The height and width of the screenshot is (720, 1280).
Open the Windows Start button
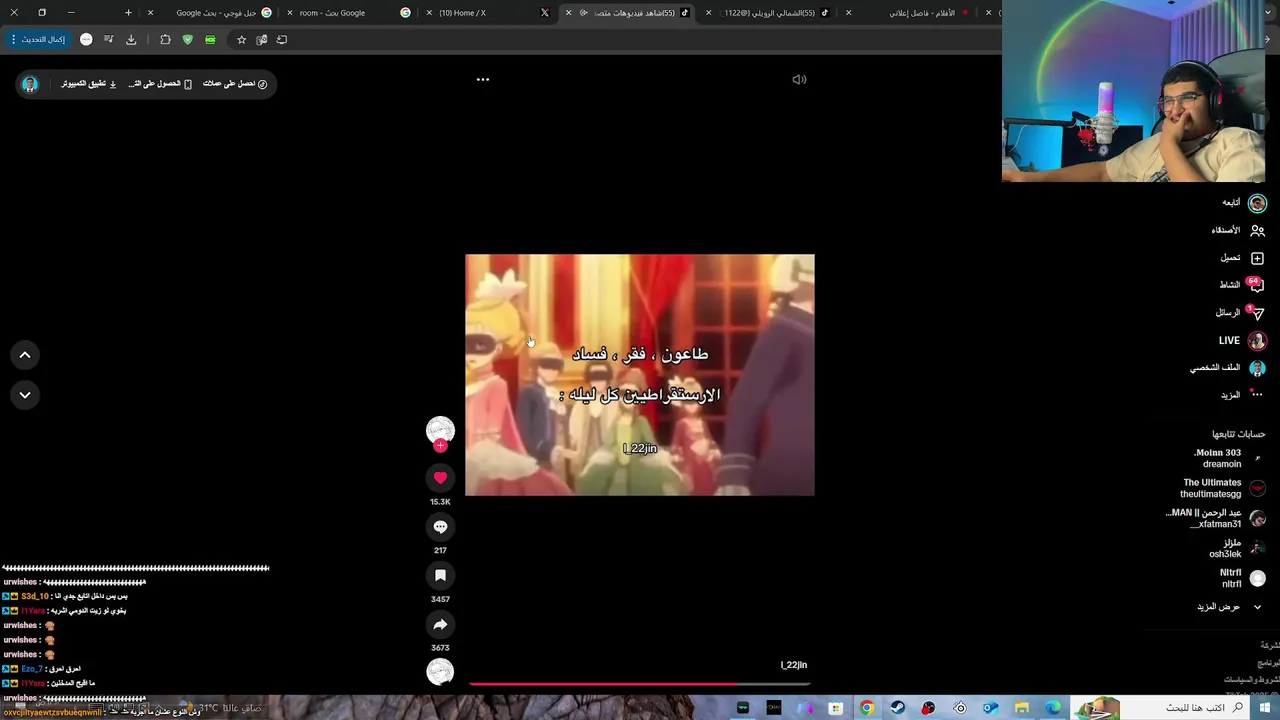1265,708
